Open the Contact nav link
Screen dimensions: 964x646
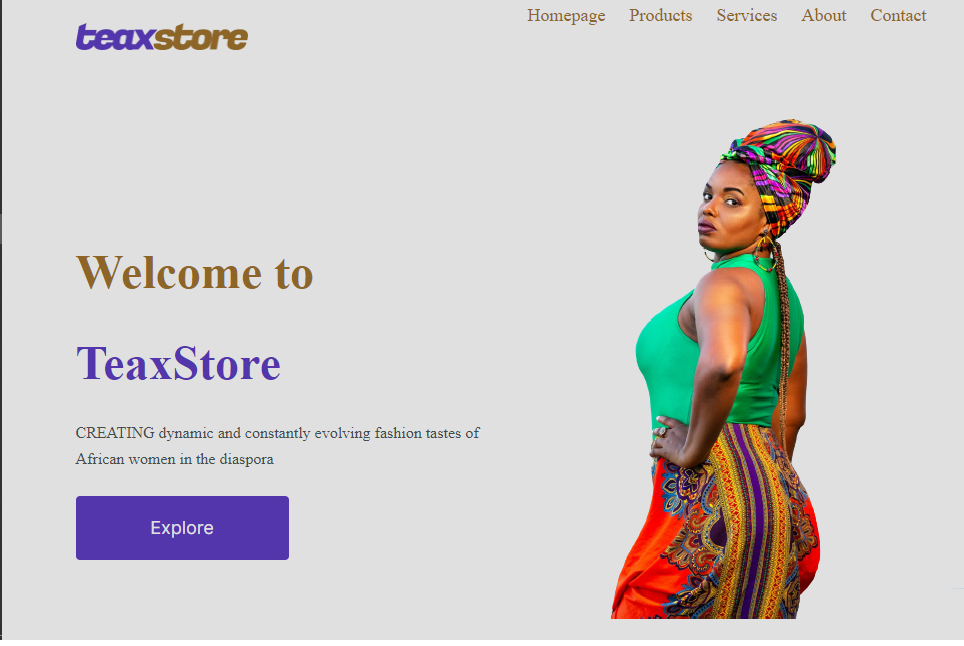pos(898,15)
